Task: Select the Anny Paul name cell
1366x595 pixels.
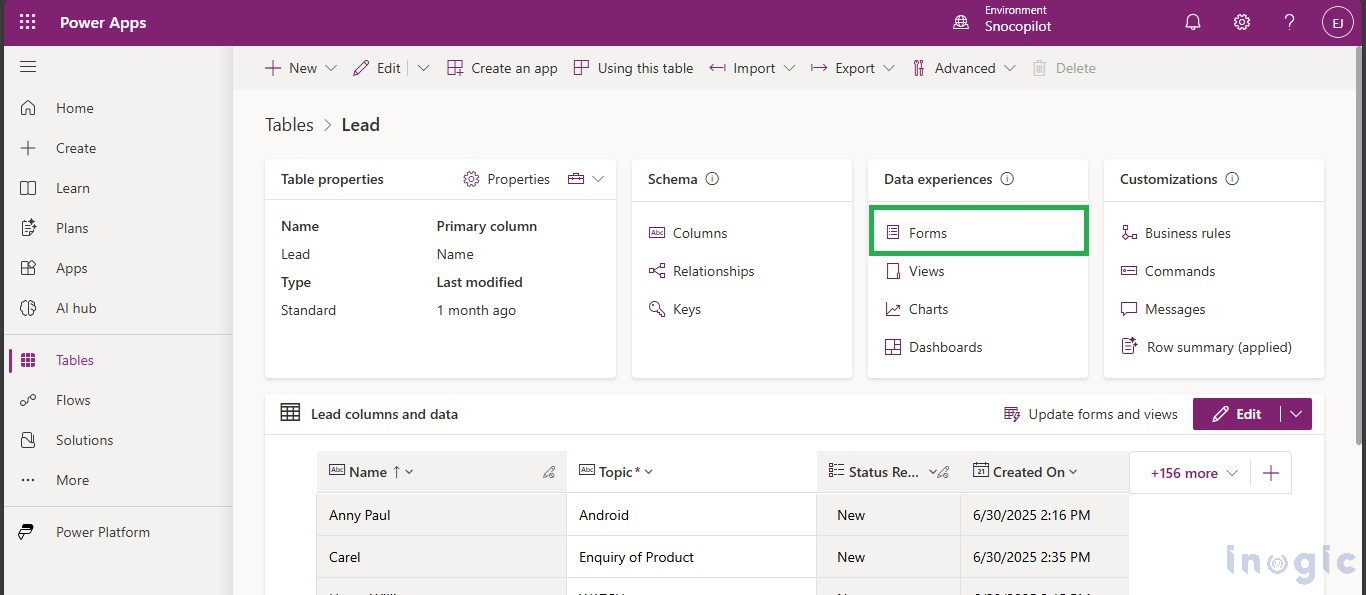Action: click(441, 515)
